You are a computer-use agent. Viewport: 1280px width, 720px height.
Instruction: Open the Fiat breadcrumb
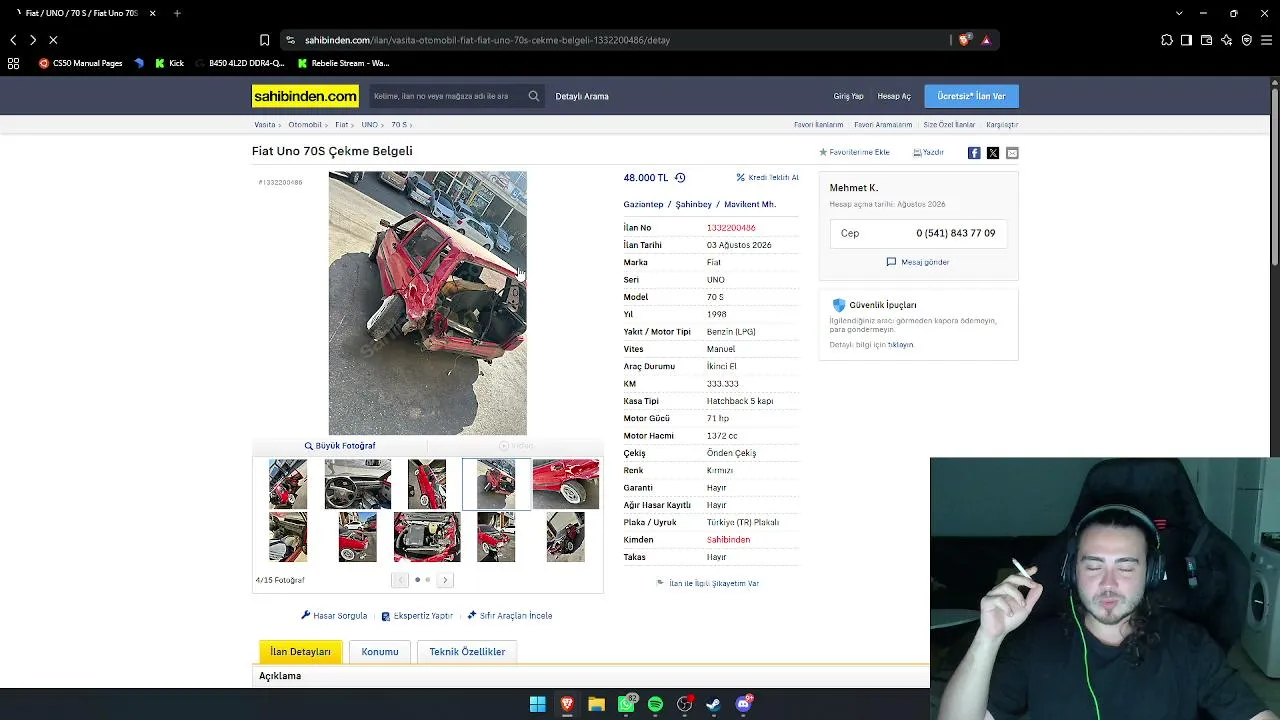pos(342,125)
